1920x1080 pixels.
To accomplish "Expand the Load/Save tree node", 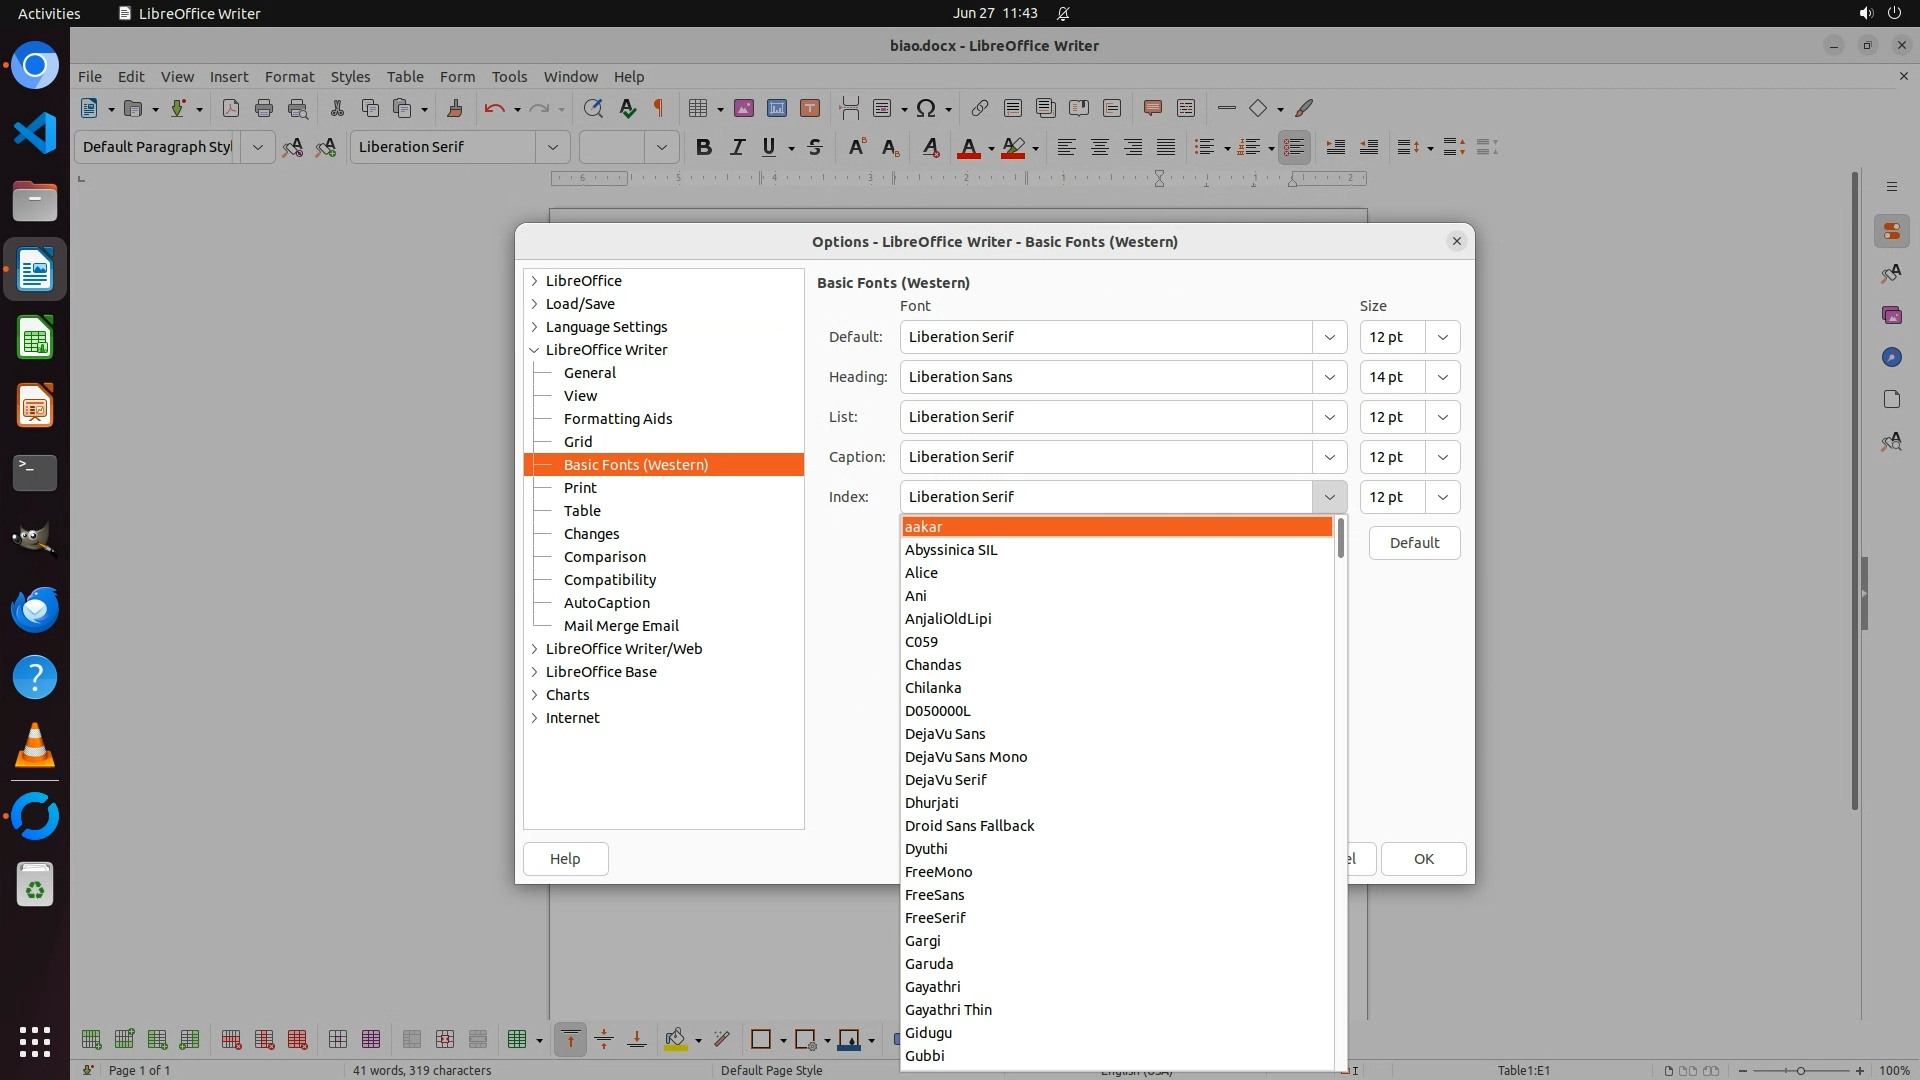I will point(535,304).
